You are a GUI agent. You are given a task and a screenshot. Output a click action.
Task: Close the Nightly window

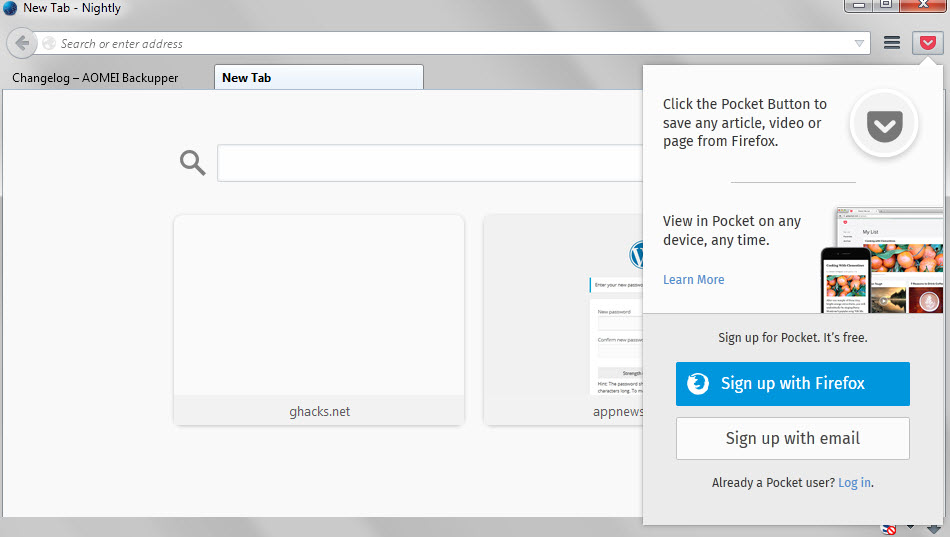(923, 5)
